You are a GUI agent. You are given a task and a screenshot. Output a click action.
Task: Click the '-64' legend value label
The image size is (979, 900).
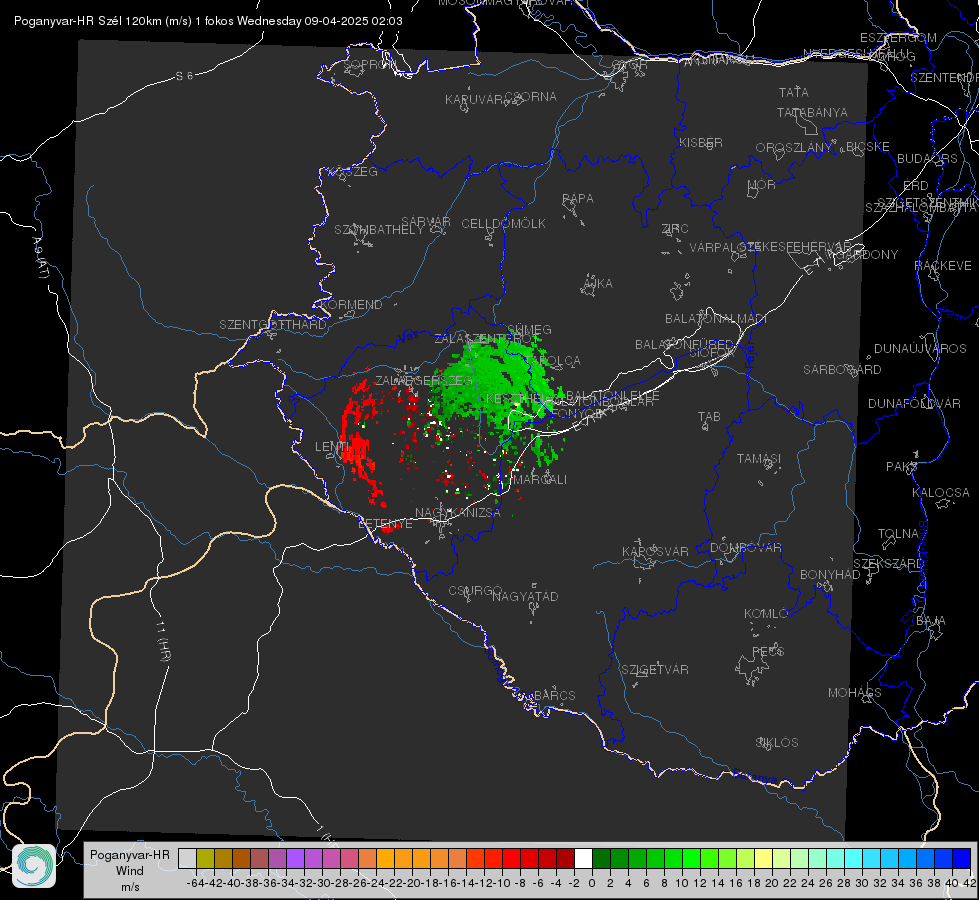coord(195,883)
